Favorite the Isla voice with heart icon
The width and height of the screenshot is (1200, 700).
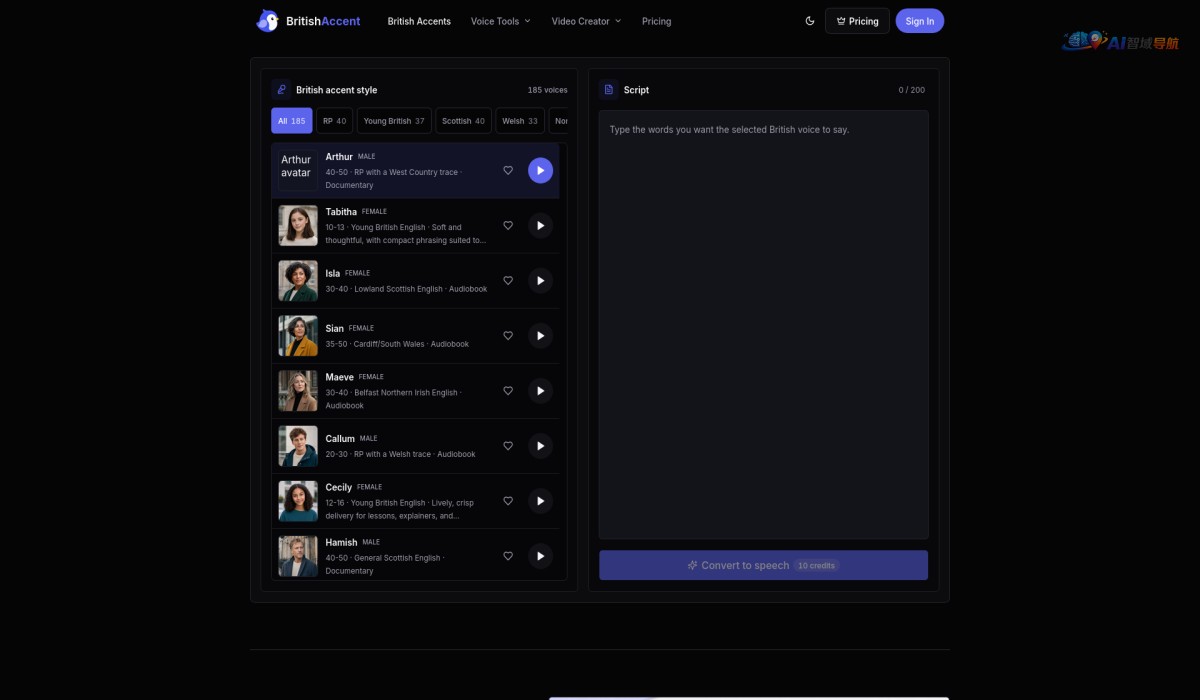(508, 280)
